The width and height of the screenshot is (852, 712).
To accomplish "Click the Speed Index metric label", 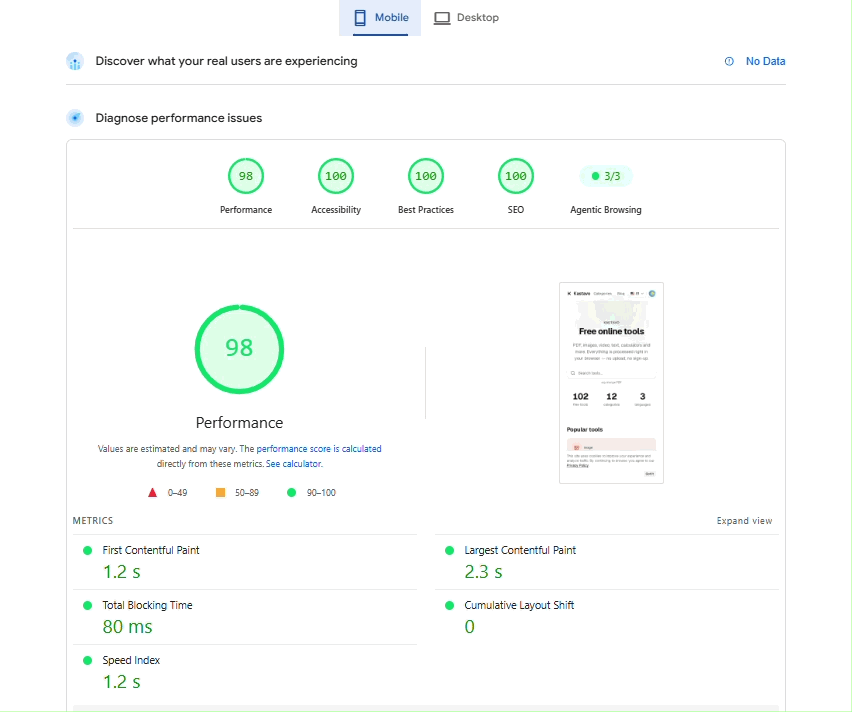I will (131, 660).
